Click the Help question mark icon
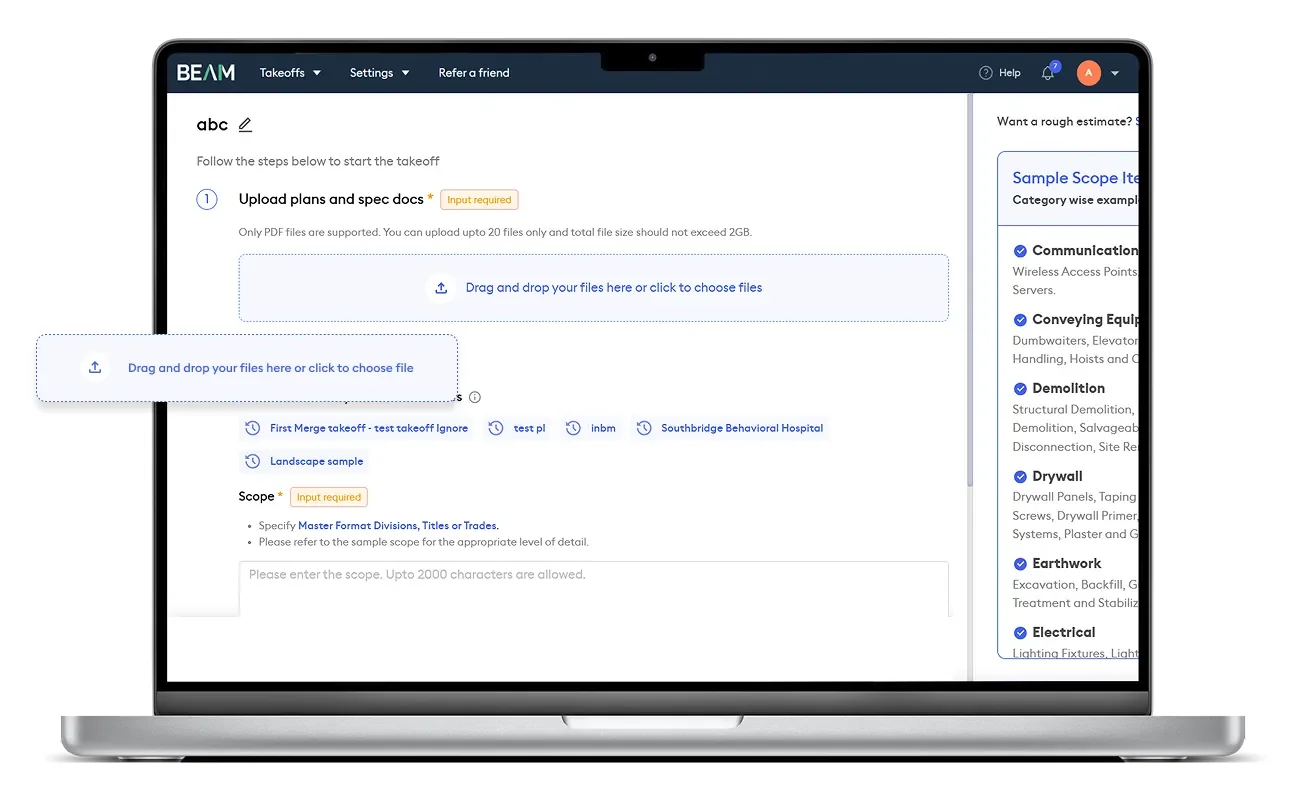 [x=985, y=73]
